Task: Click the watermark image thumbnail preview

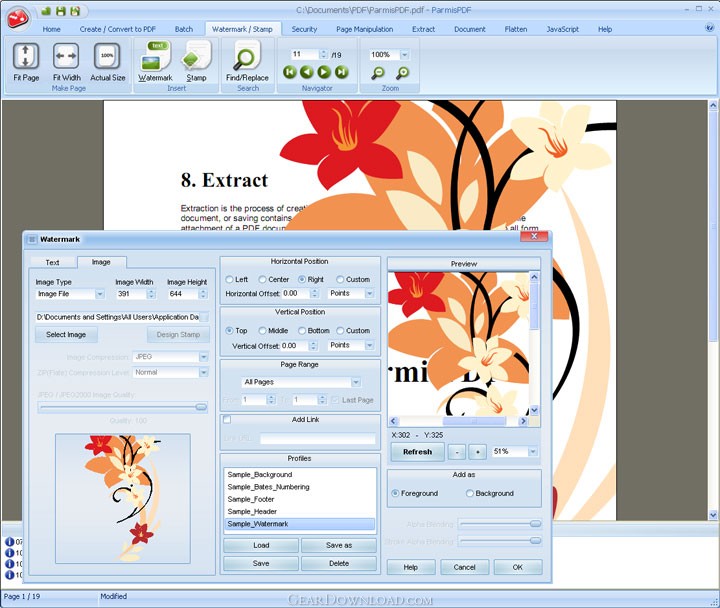Action: click(x=123, y=498)
